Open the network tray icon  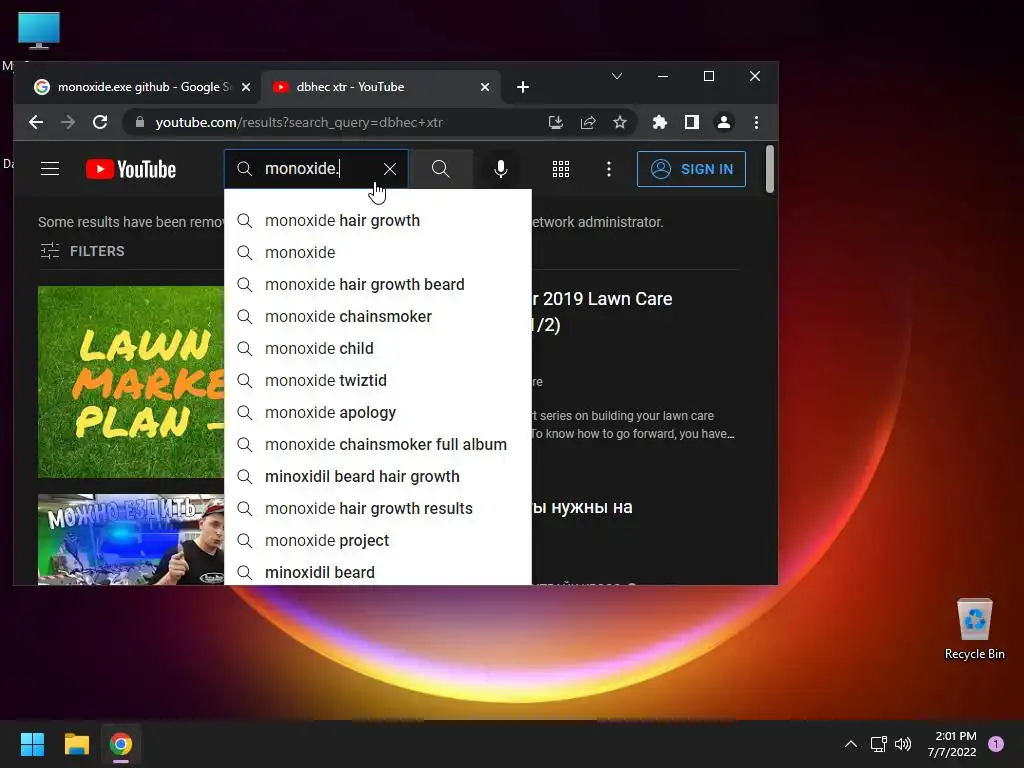coord(878,744)
